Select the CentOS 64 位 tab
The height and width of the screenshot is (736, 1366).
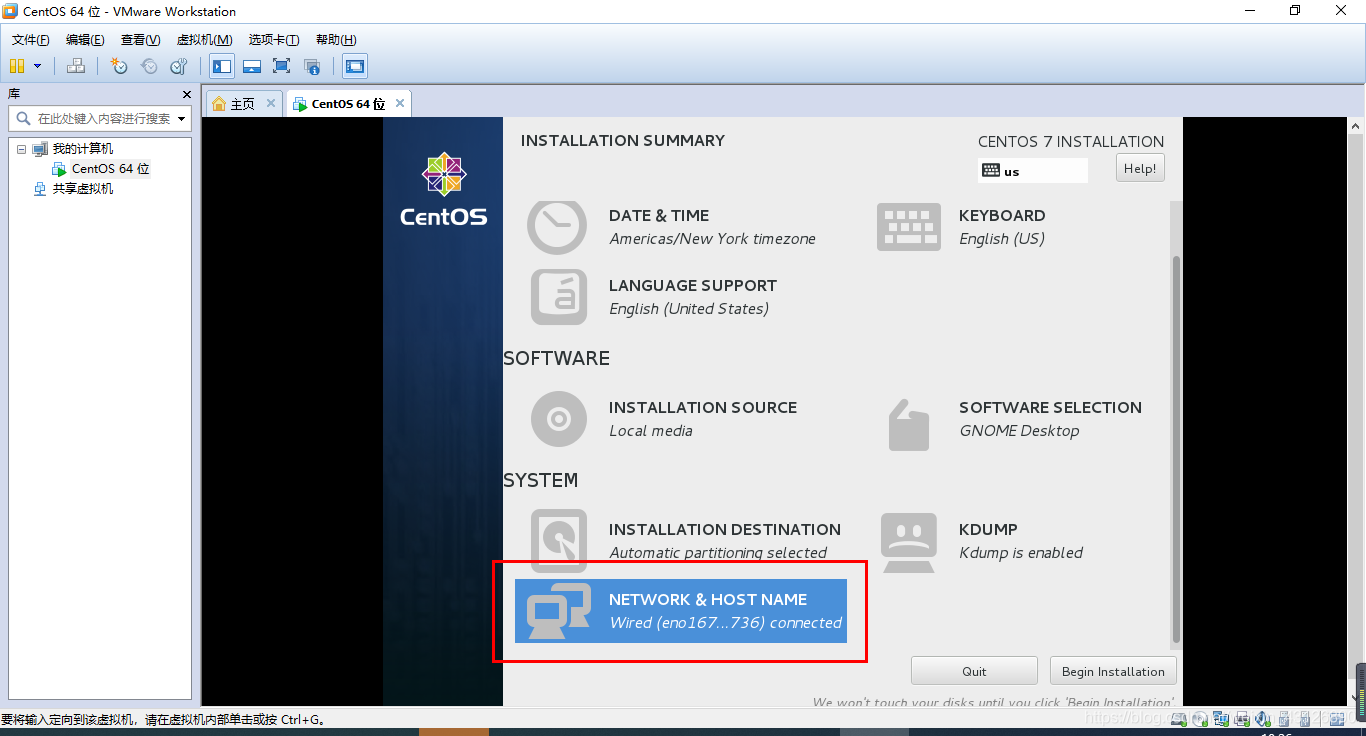348,104
